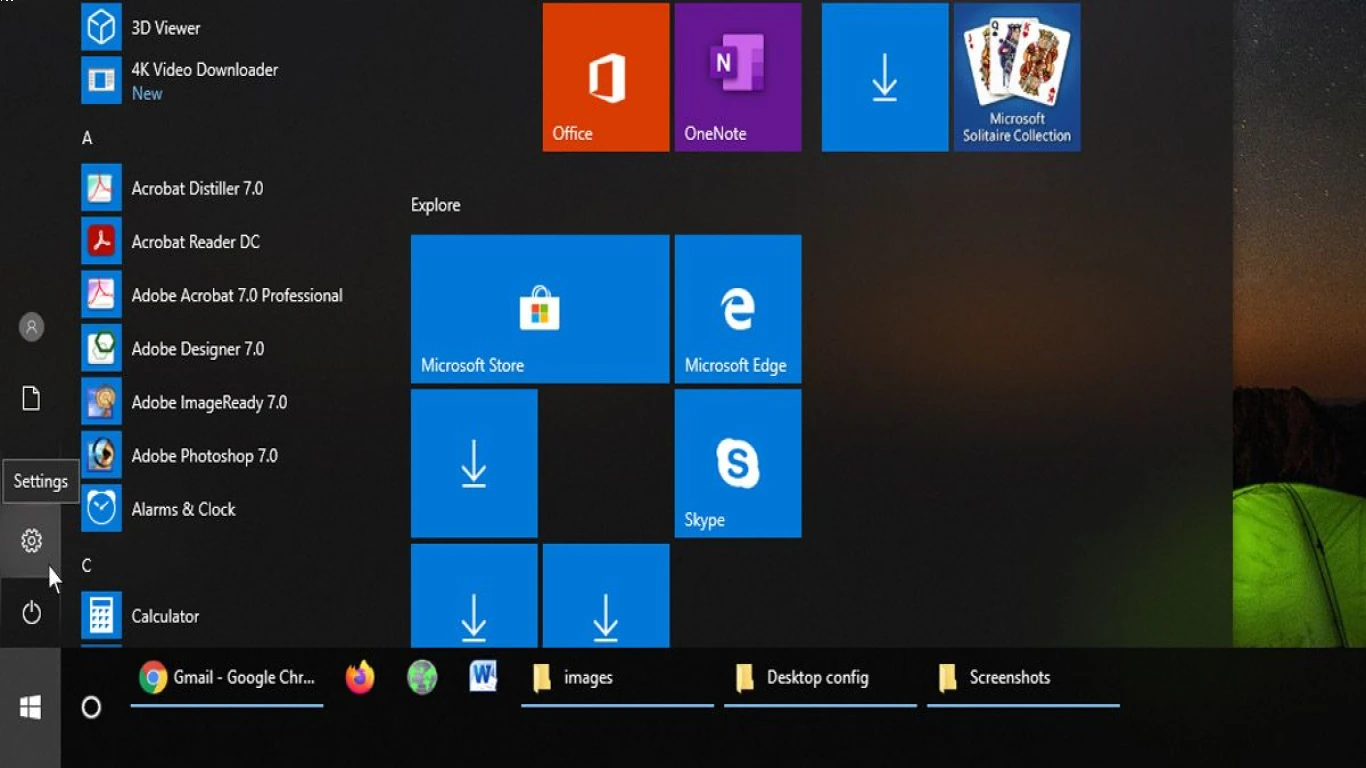The height and width of the screenshot is (768, 1366).
Task: Launch 4K Video Downloader icon
Action: coord(101,81)
